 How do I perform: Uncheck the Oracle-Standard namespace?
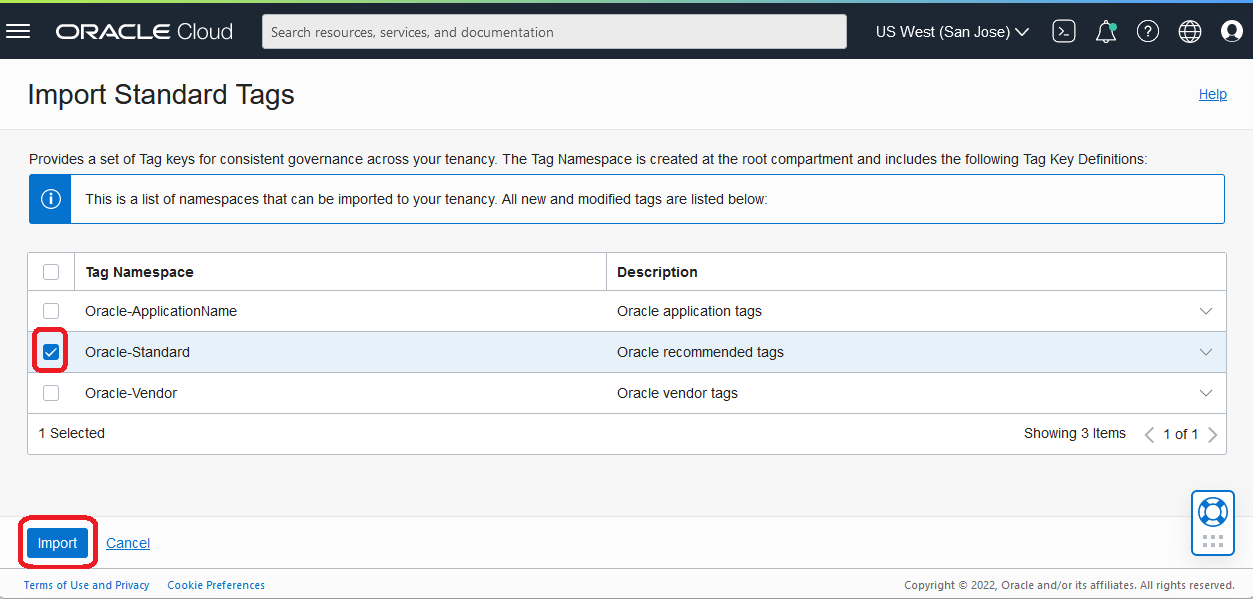(x=50, y=352)
